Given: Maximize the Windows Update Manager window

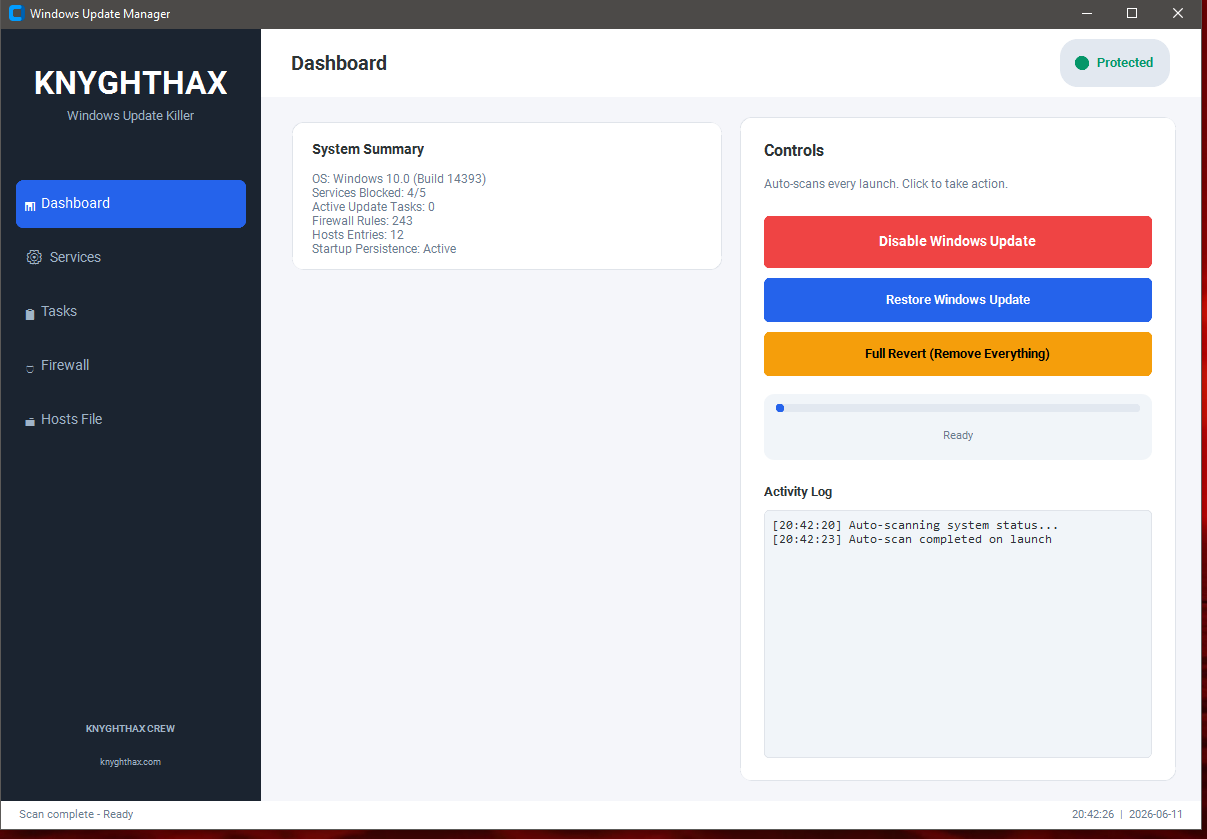Looking at the screenshot, I should point(1132,14).
